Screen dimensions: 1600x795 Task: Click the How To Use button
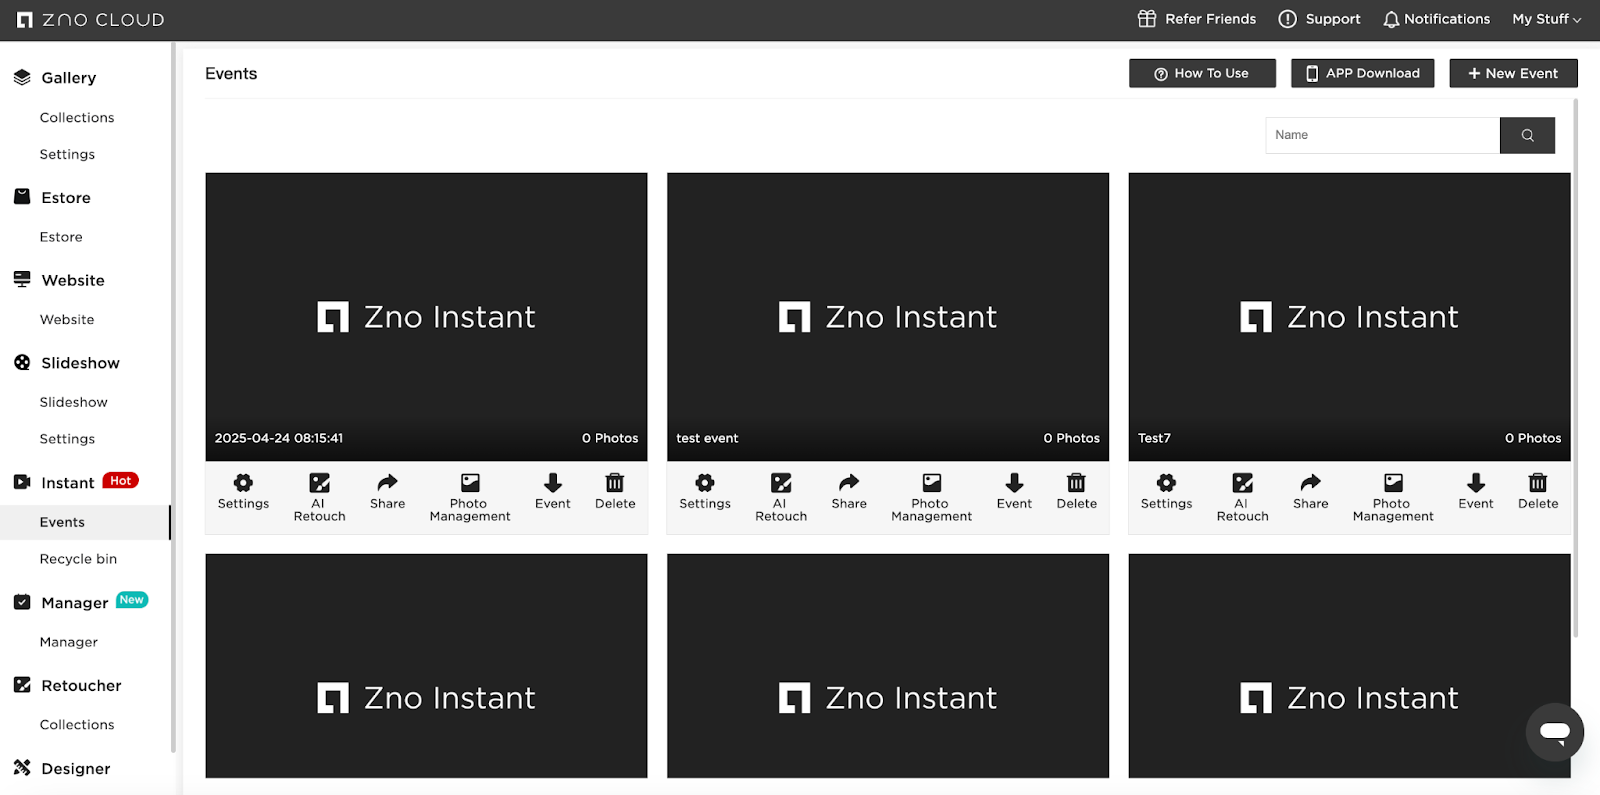coord(1202,73)
